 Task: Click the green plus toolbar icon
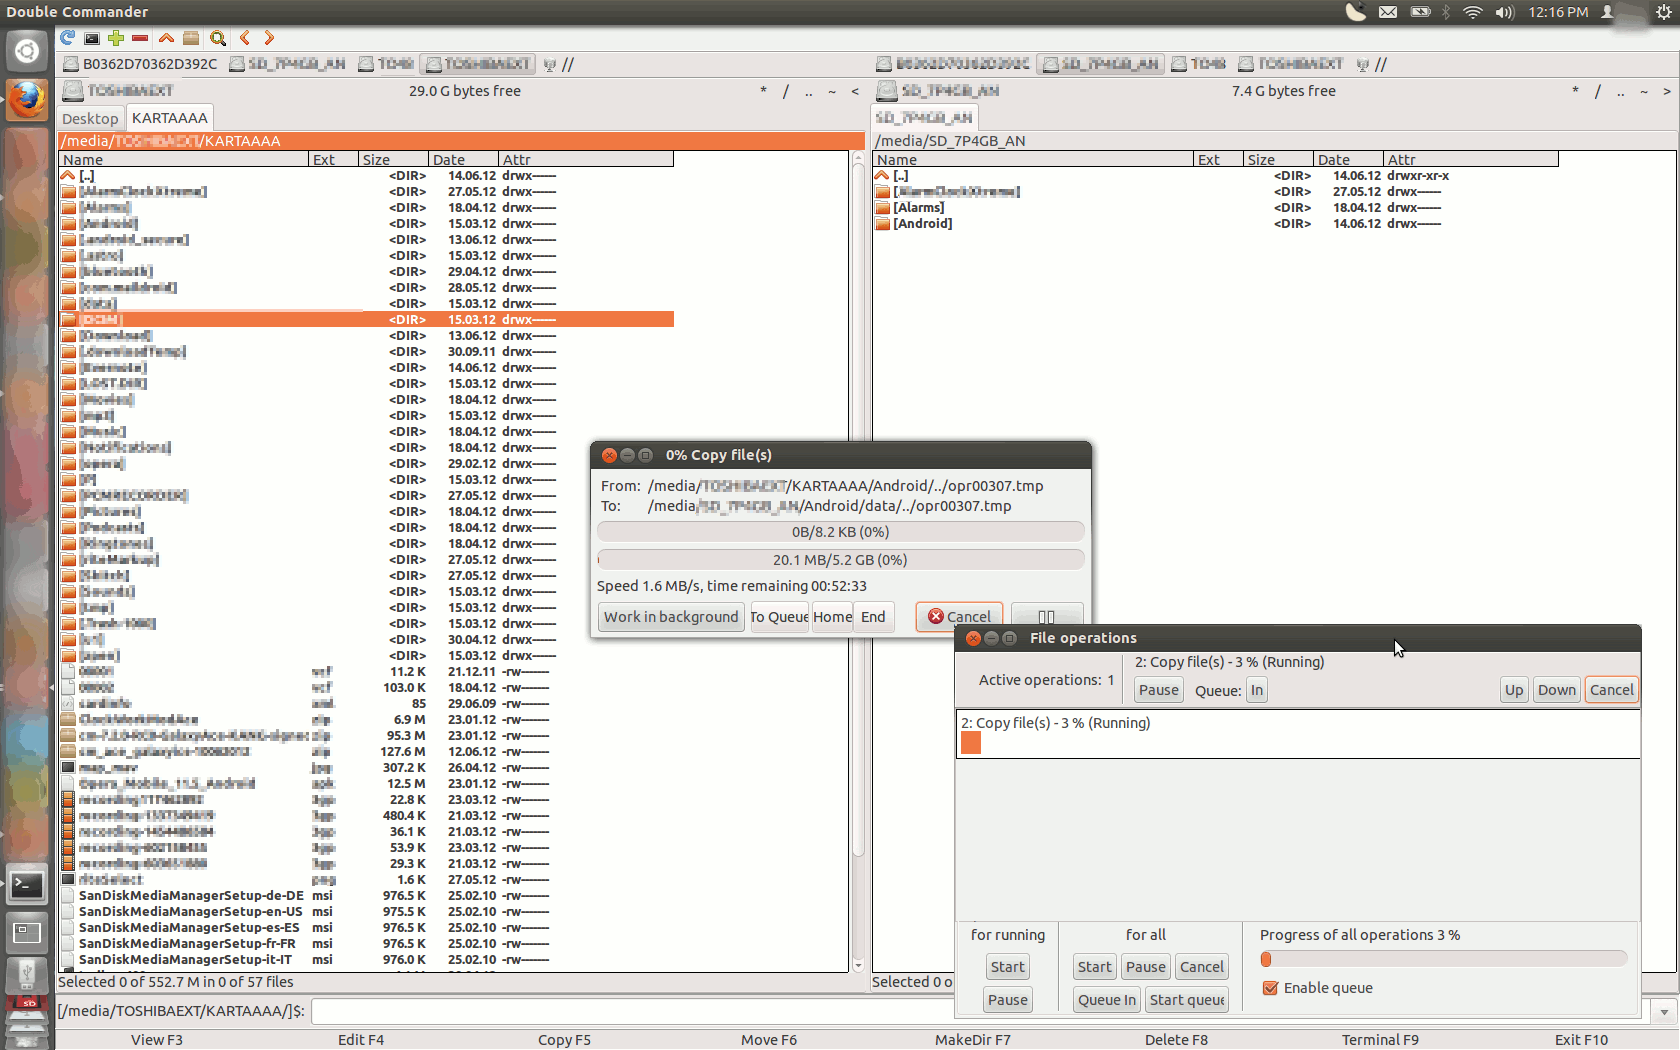pyautogui.click(x=116, y=38)
